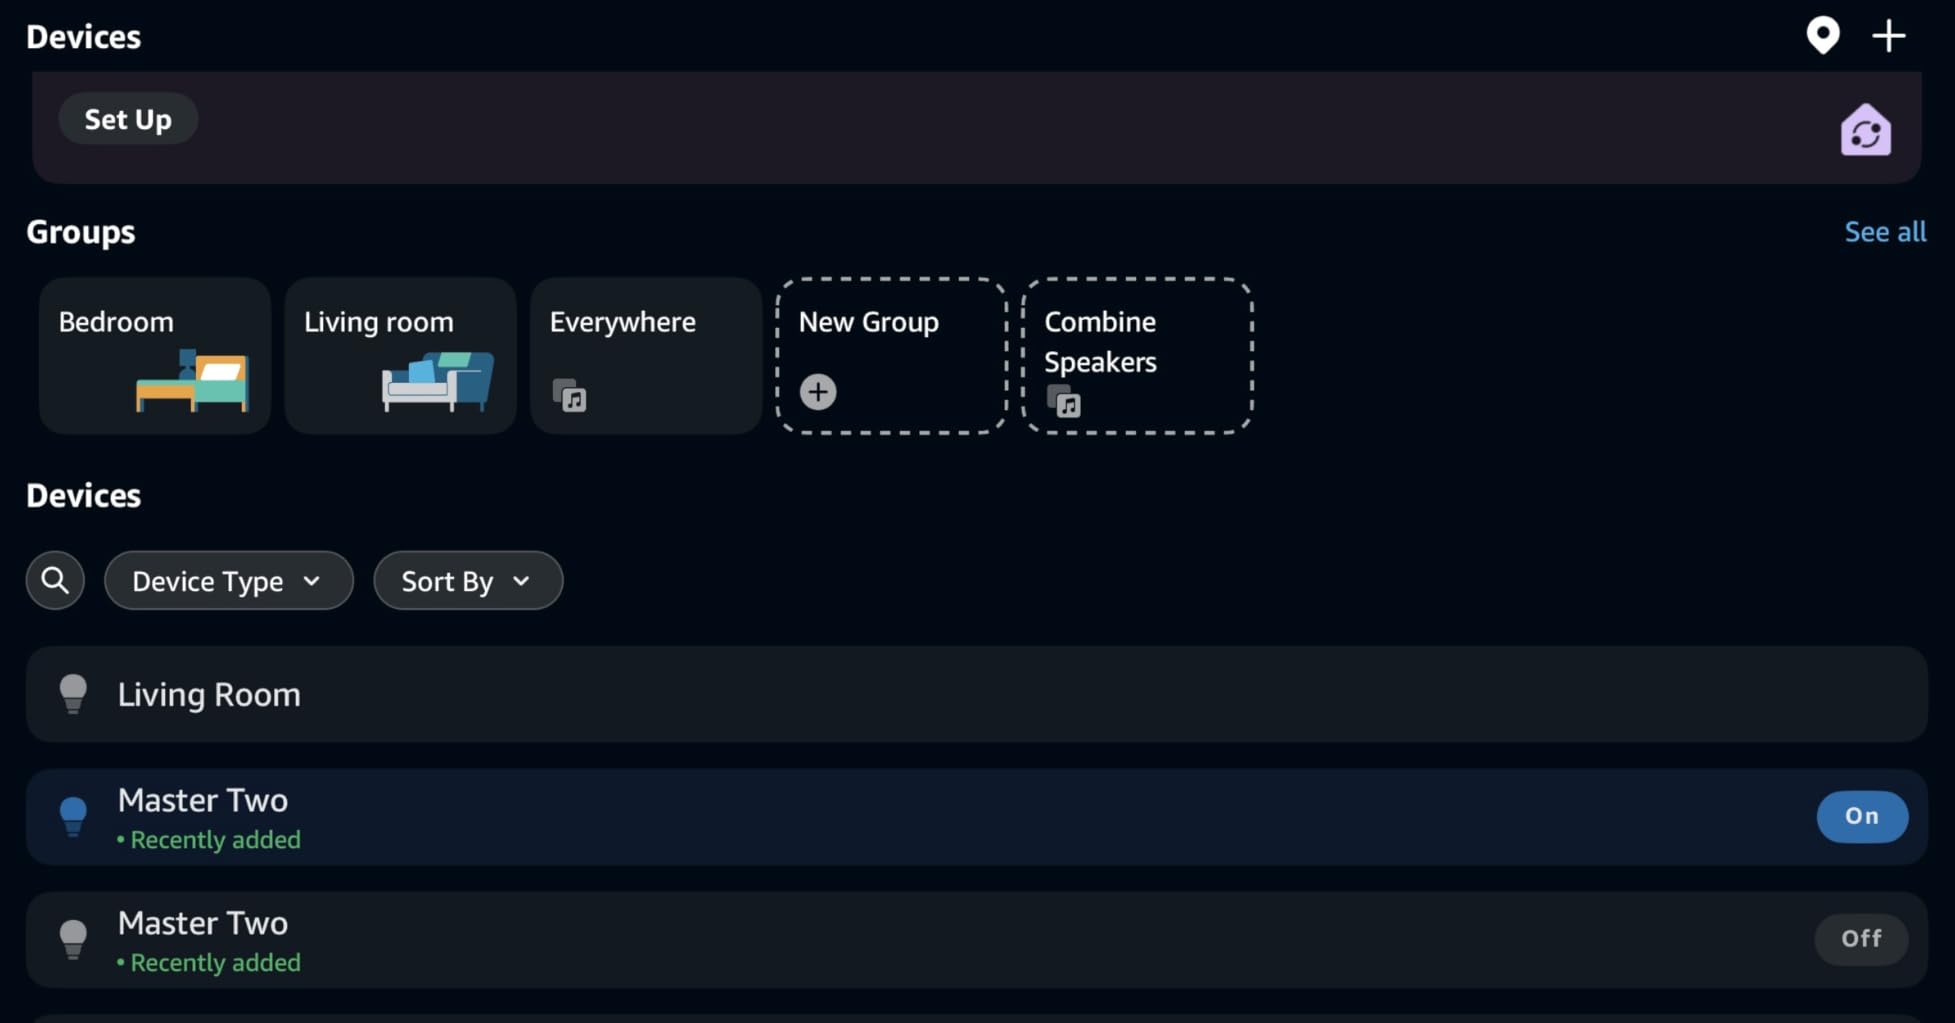Click the speaker icon in Everywhere group
This screenshot has width=1955, height=1023.
point(570,396)
